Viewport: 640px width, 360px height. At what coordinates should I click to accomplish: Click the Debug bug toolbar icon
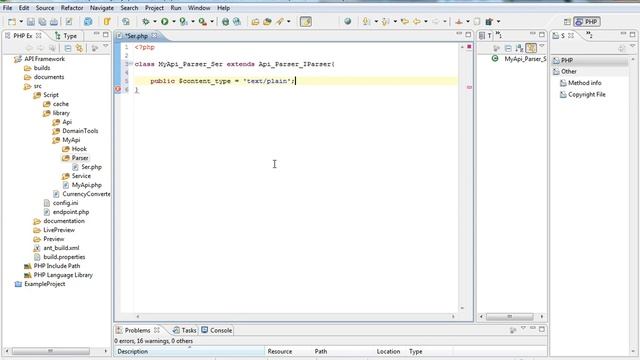pyautogui.click(x=145, y=22)
